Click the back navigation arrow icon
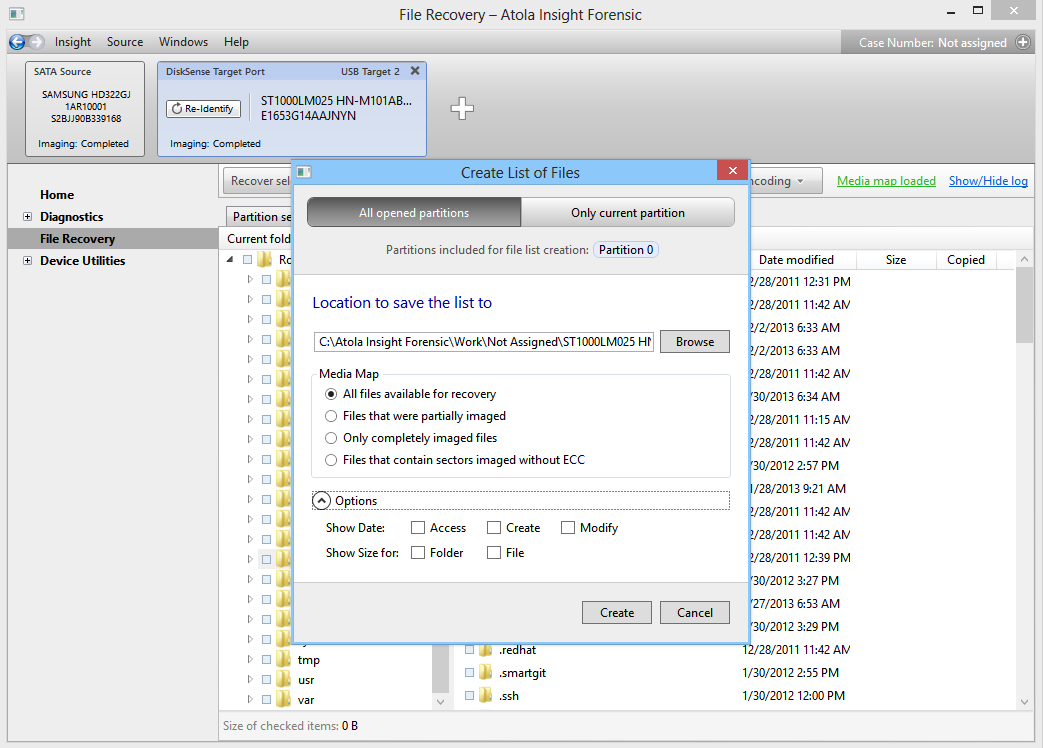 click(17, 42)
